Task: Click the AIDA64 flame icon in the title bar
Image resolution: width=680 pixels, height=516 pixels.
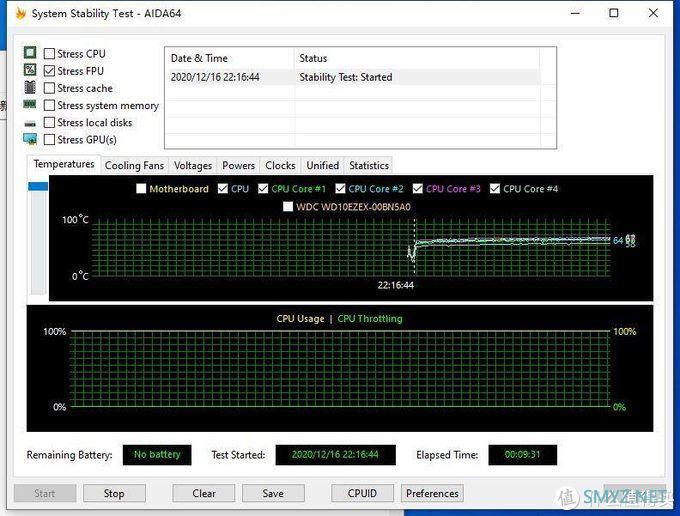Action: pos(20,13)
